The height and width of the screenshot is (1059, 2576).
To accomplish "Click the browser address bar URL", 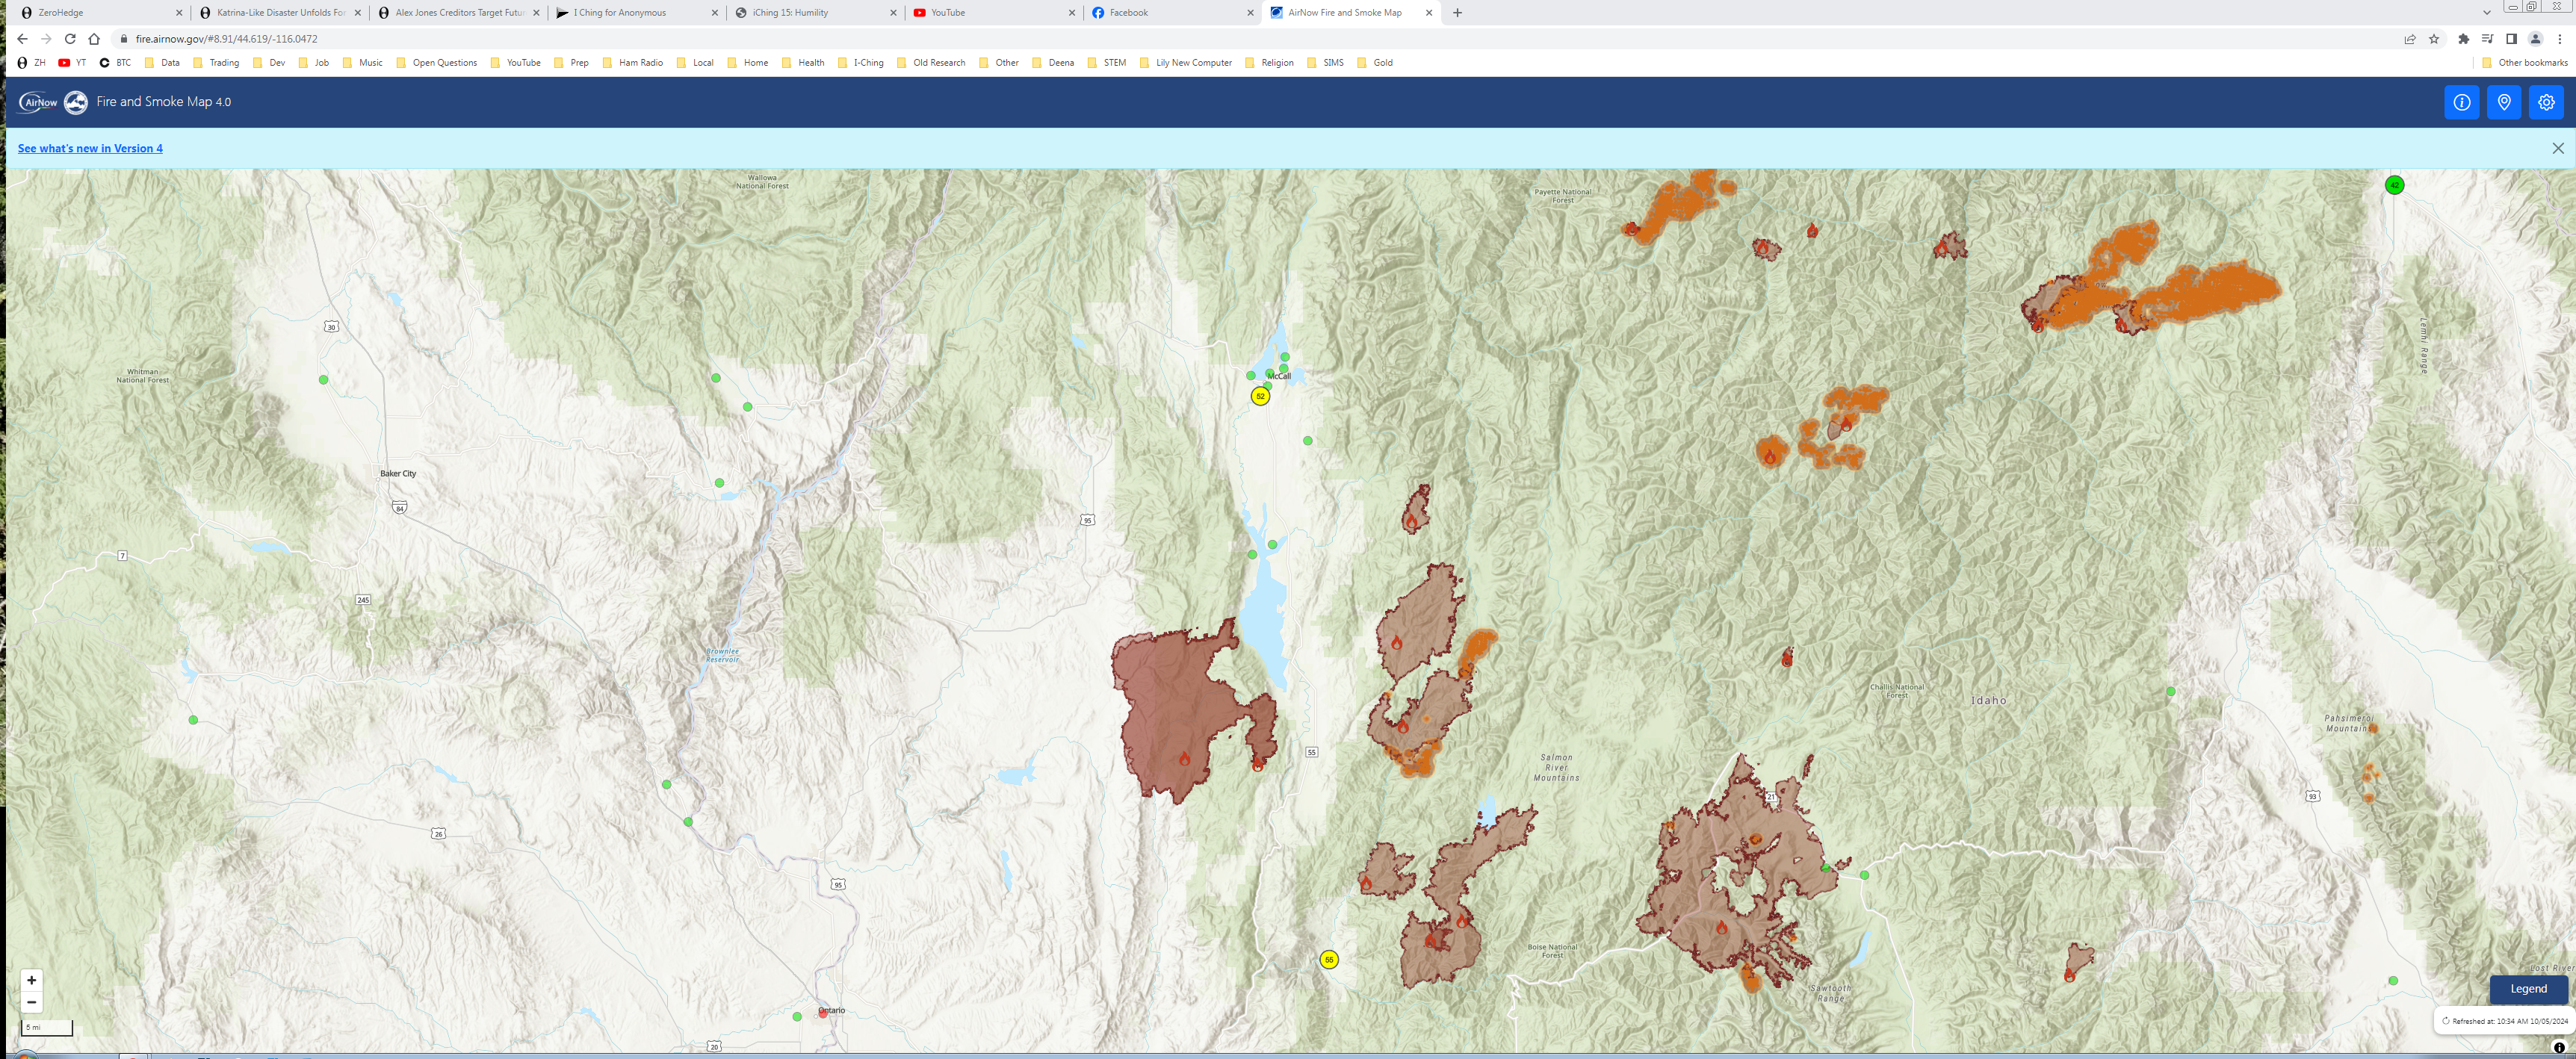I will click(x=227, y=39).
